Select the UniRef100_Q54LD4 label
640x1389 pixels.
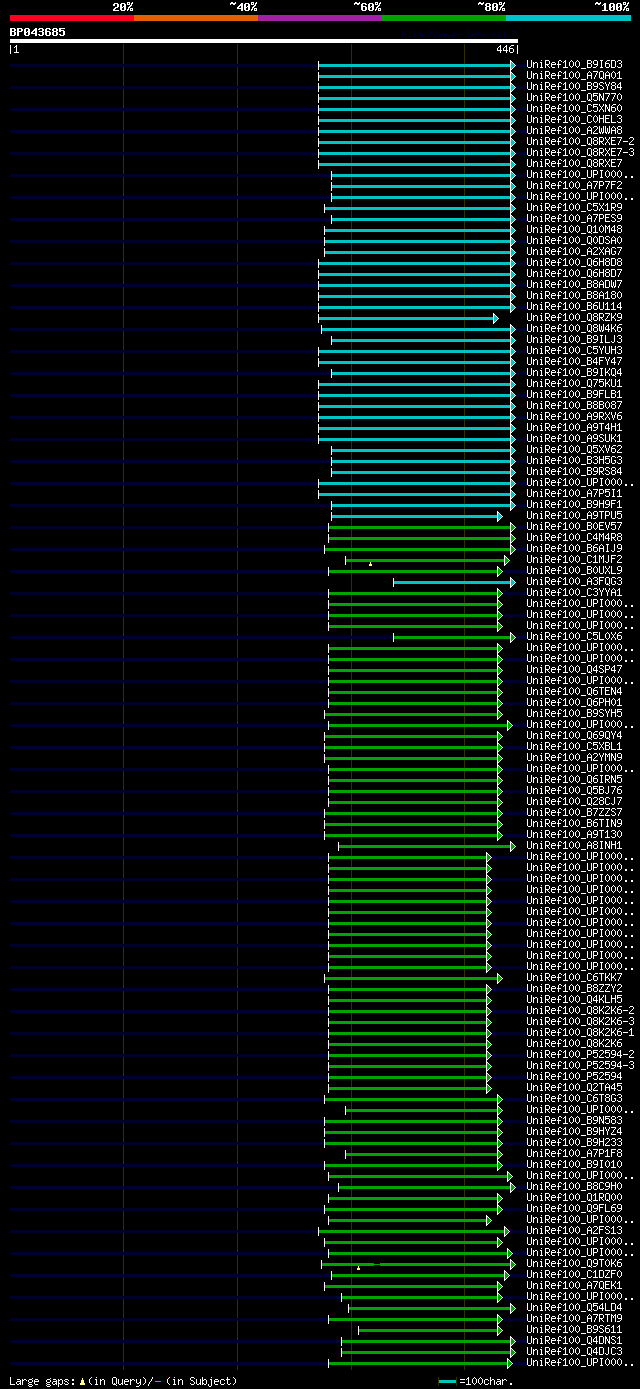[x=574, y=1308]
